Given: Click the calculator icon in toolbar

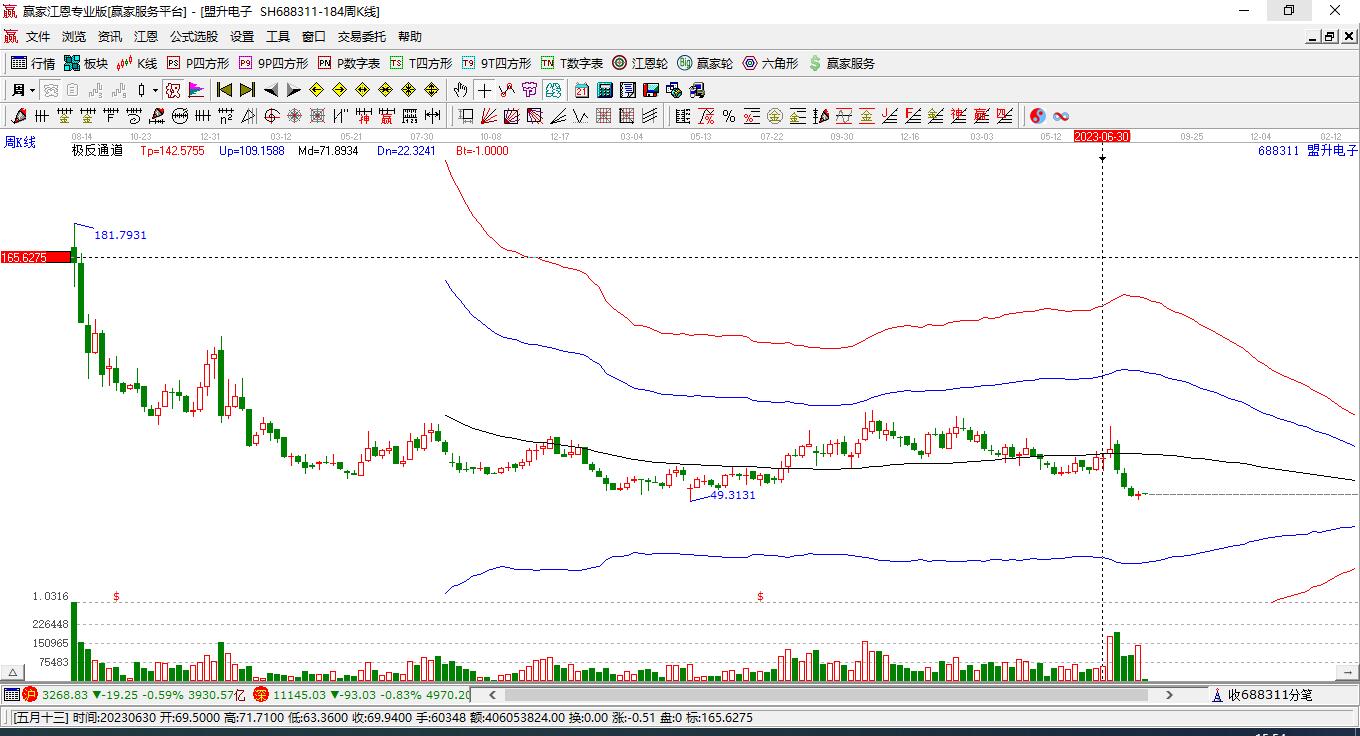Looking at the screenshot, I should (604, 90).
